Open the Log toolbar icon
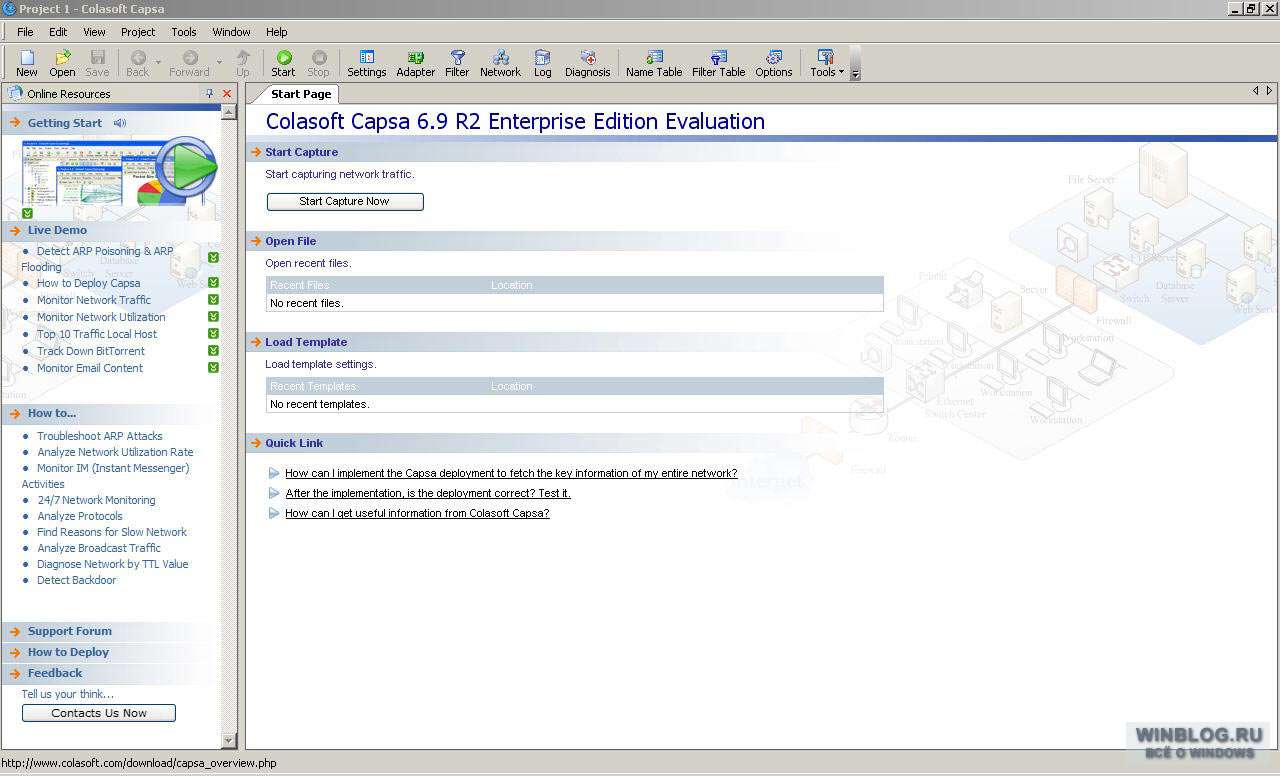Image resolution: width=1280 pixels, height=776 pixels. pyautogui.click(x=542, y=64)
